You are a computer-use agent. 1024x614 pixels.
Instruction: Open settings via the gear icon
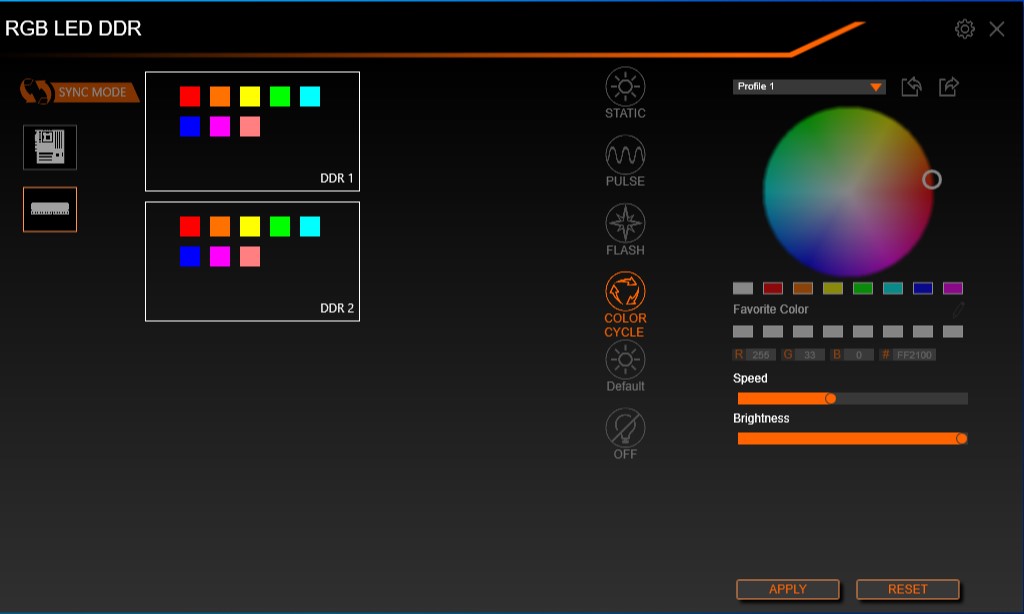coord(965,29)
